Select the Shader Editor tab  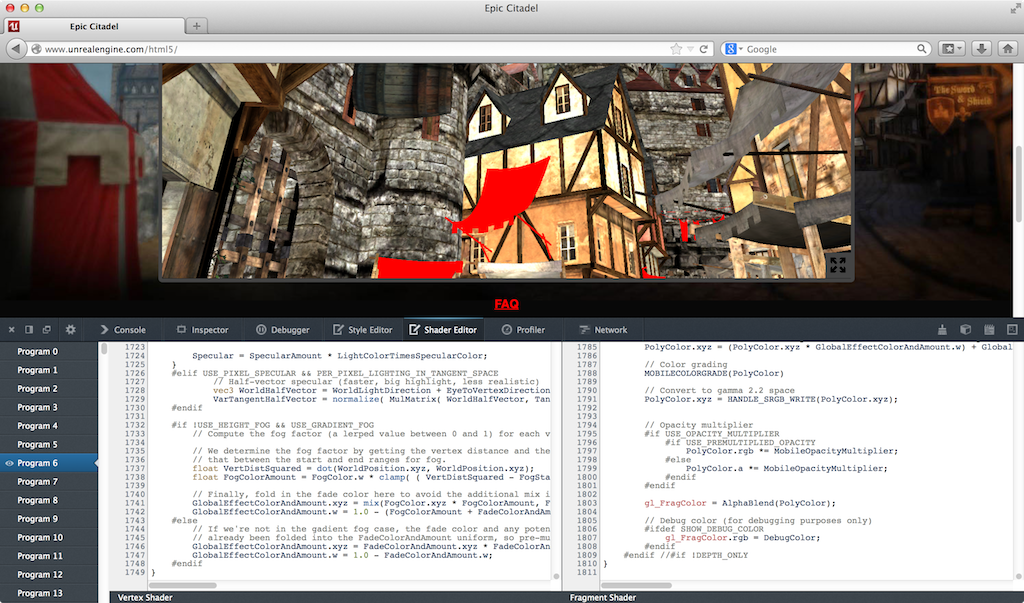click(x=443, y=330)
